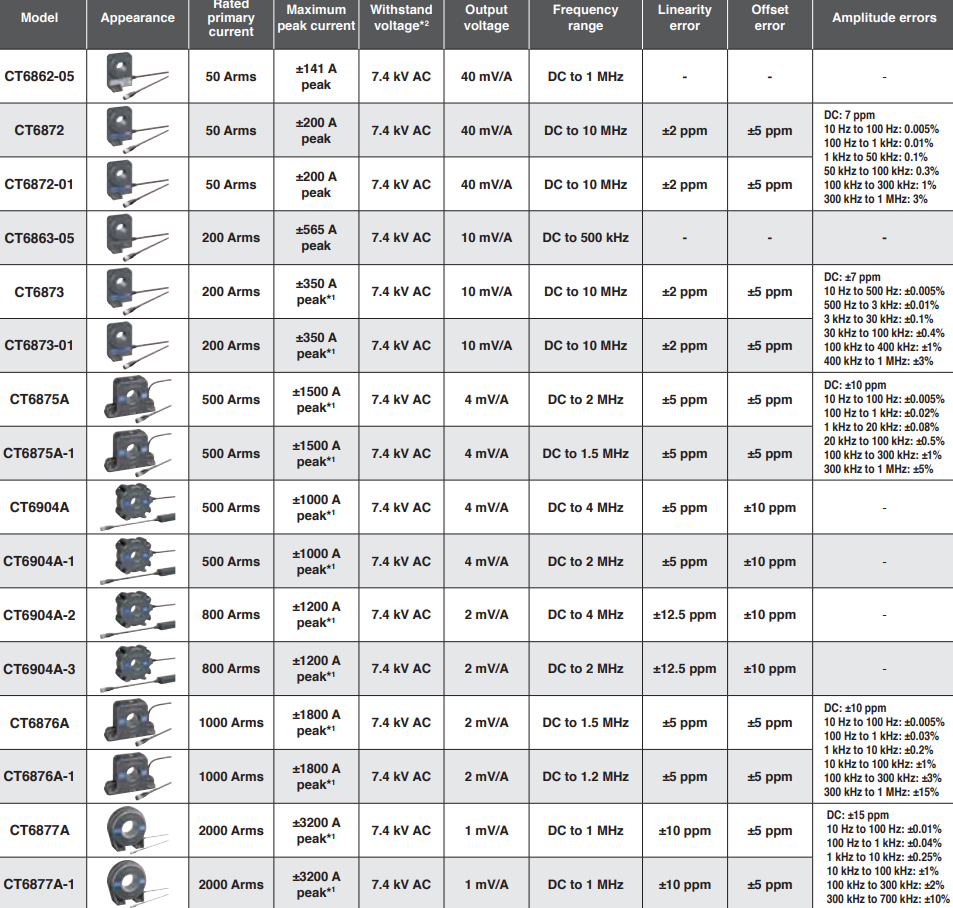Image resolution: width=953 pixels, height=908 pixels.
Task: Select '400 kHz to 1 MHz: ±3%' line
Action: coord(878,361)
